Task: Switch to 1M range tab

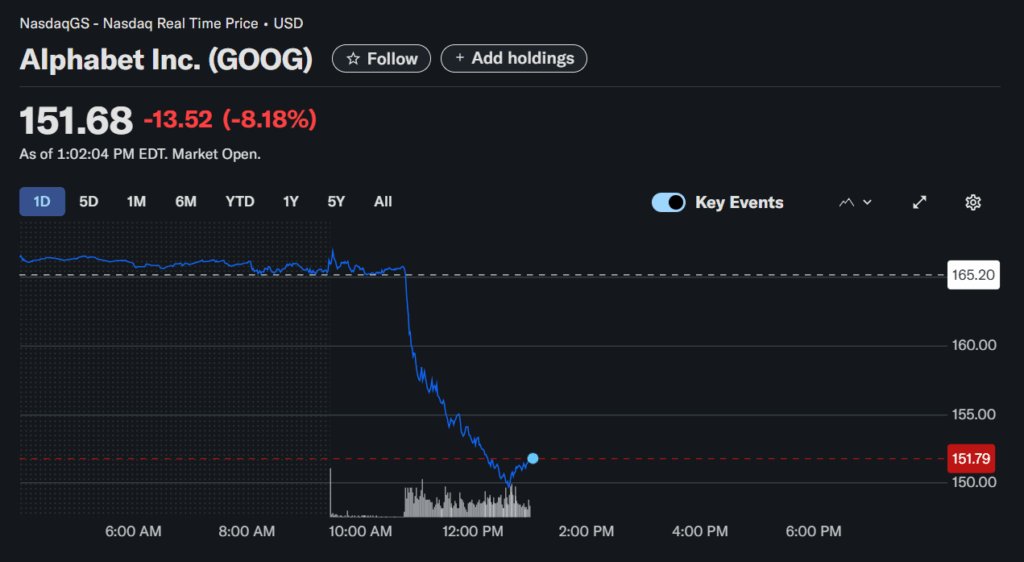Action: click(x=136, y=201)
